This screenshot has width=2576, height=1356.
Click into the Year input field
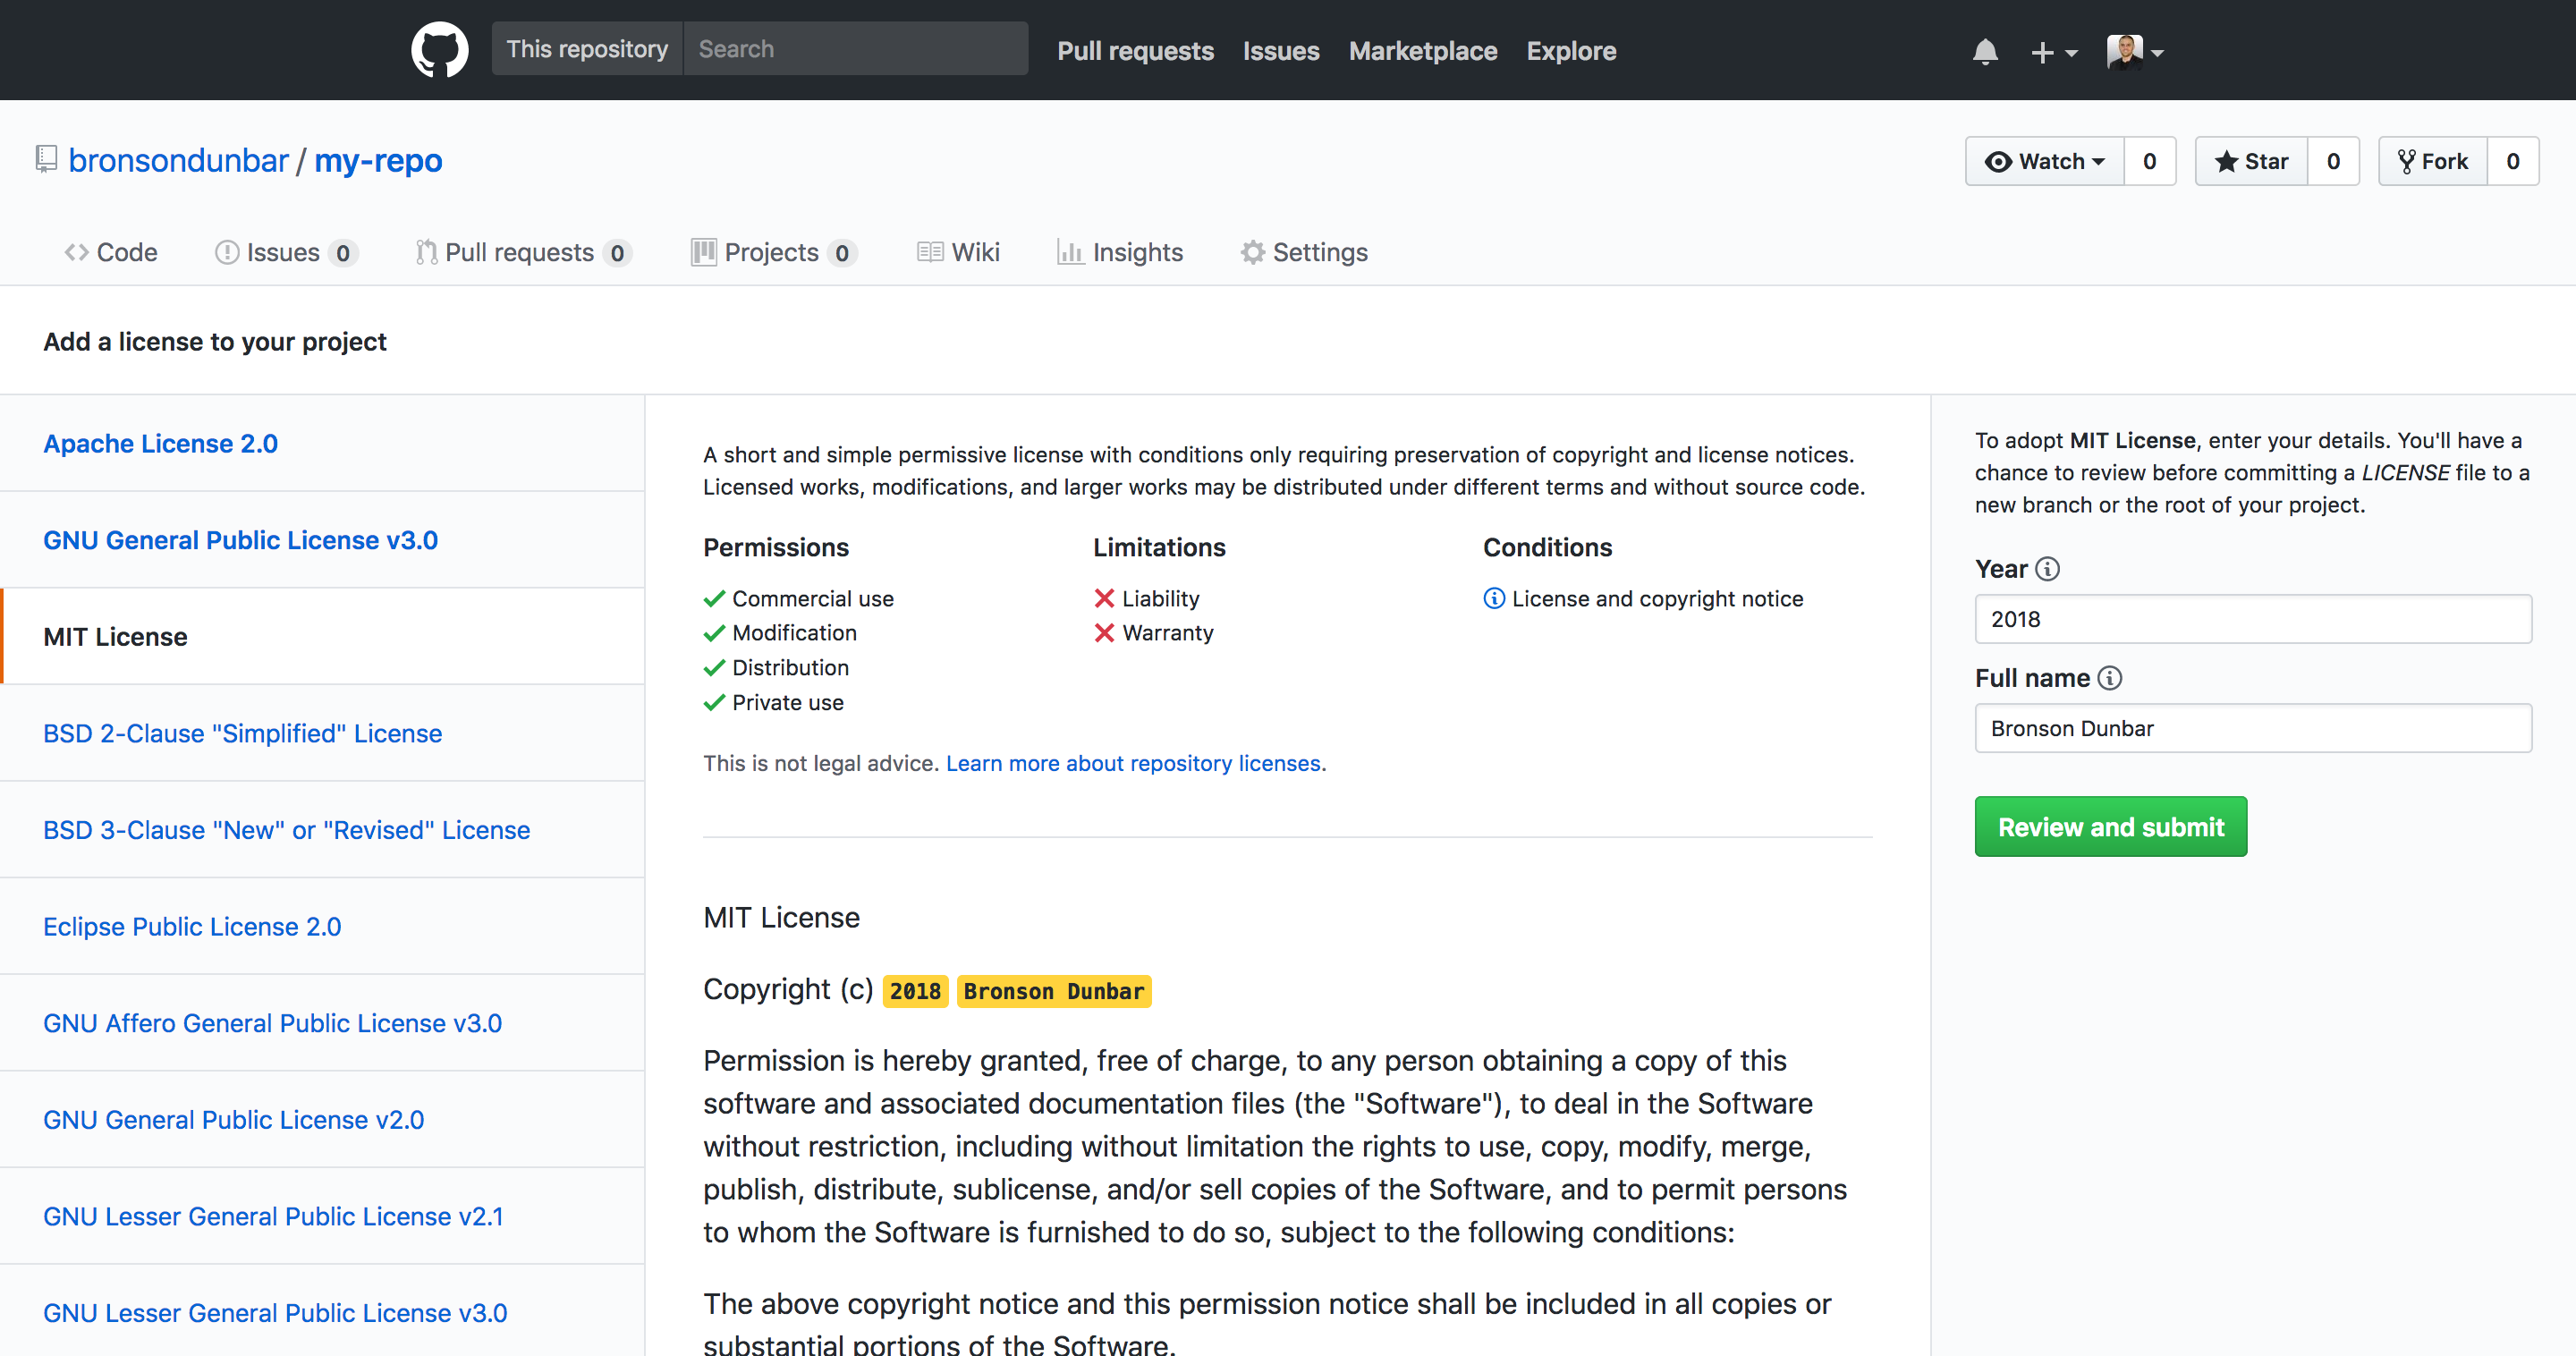[x=2252, y=619]
